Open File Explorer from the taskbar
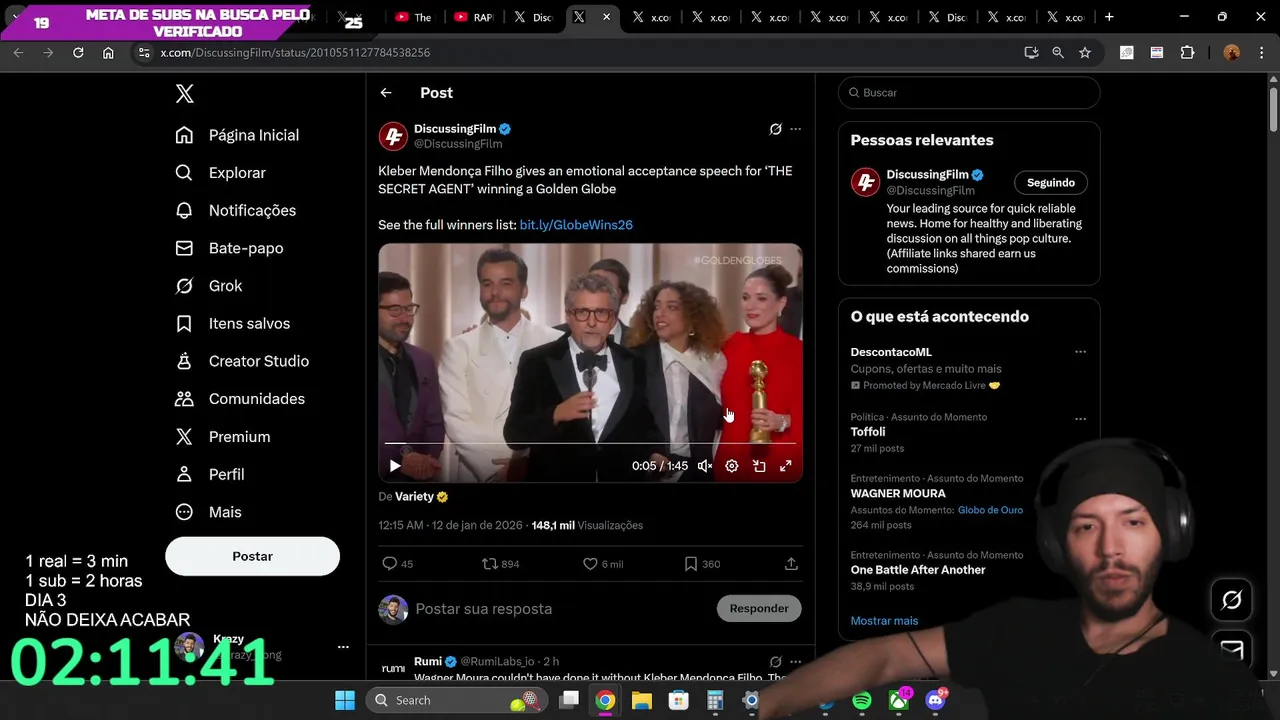The width and height of the screenshot is (1280, 720). click(x=642, y=701)
